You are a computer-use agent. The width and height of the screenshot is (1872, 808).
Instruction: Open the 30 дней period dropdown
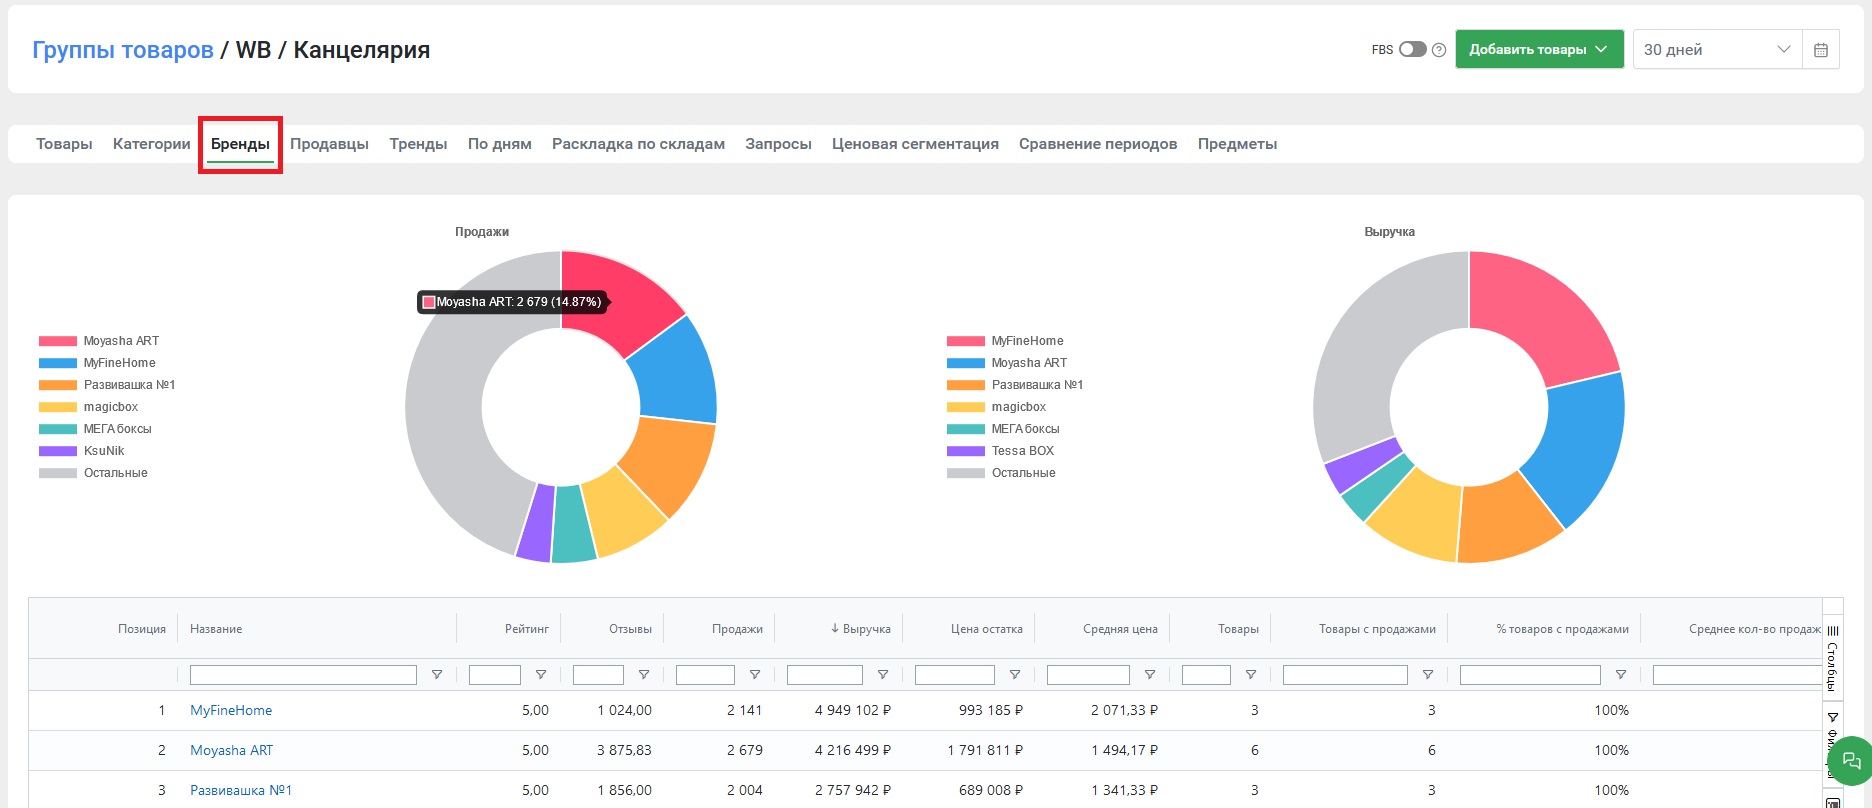coord(1717,49)
